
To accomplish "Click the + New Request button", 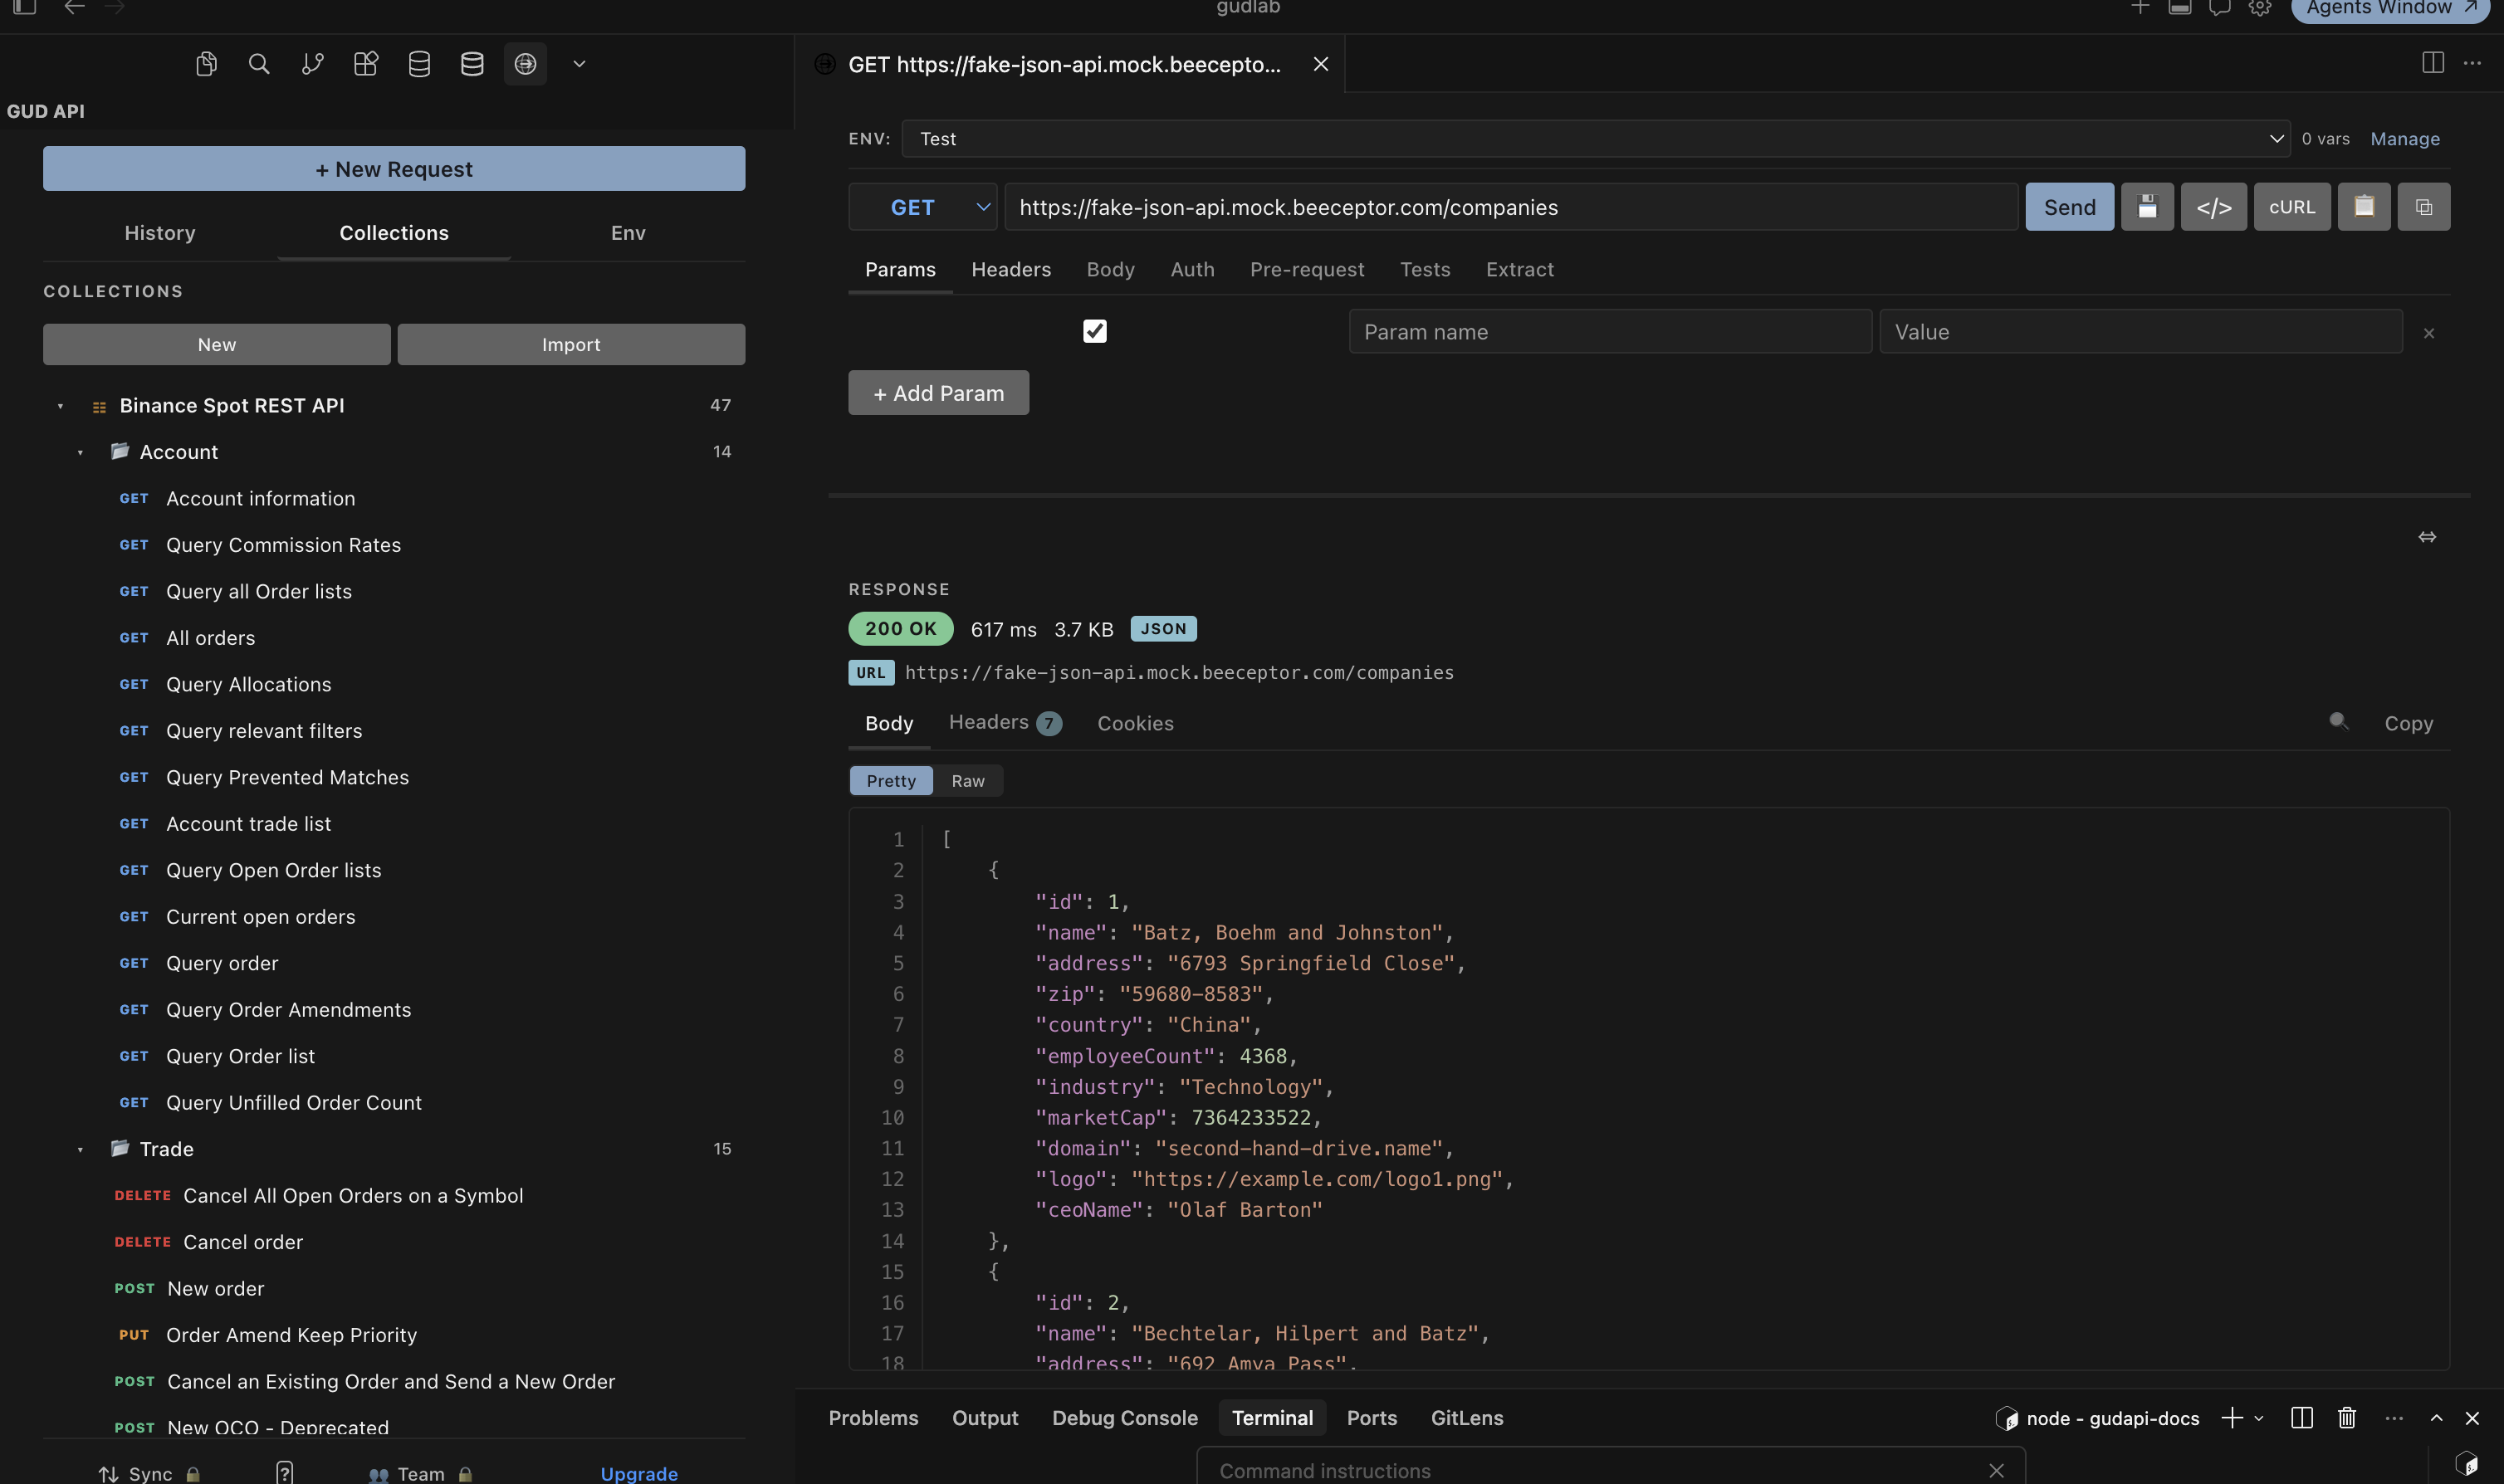I will tap(394, 169).
